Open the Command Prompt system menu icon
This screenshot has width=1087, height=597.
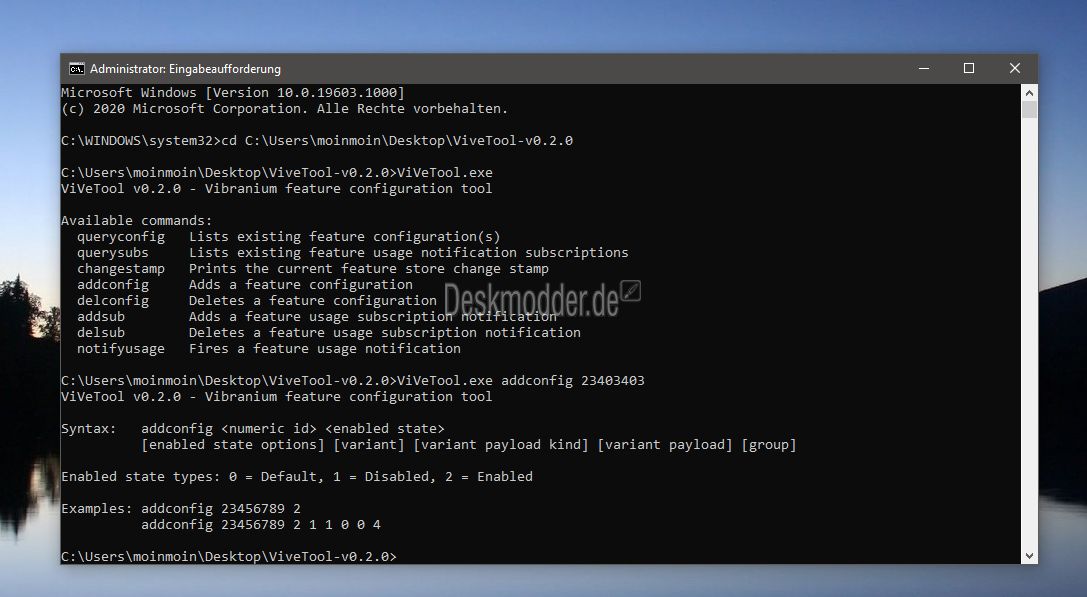(x=76, y=69)
